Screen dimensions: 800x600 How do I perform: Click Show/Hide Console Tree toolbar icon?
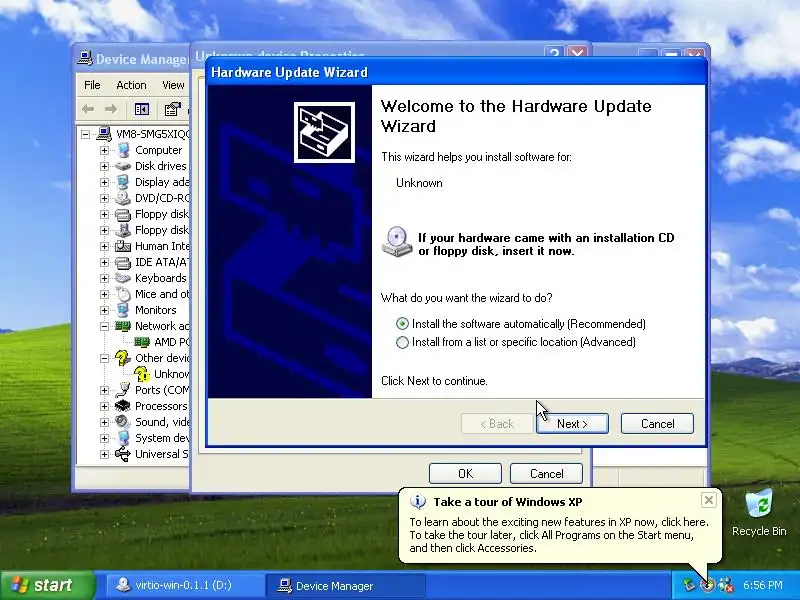pyautogui.click(x=142, y=109)
